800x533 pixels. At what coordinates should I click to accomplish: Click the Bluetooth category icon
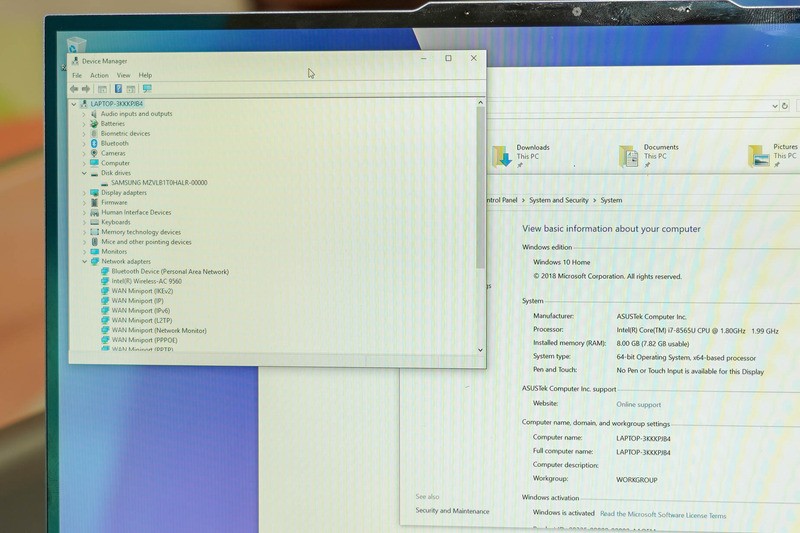[94, 143]
